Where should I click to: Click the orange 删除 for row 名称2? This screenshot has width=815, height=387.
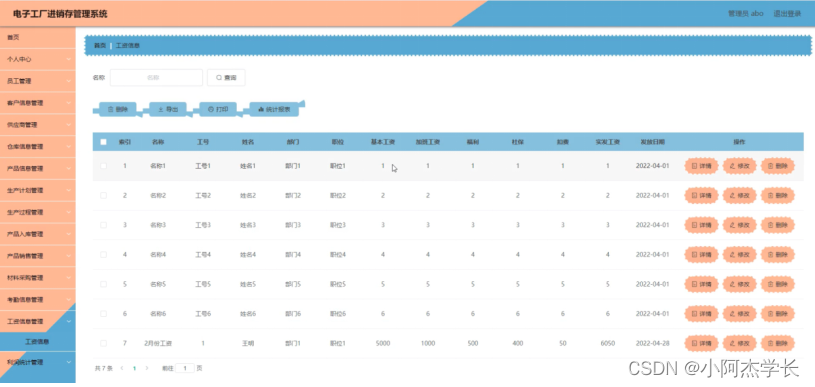(x=778, y=196)
